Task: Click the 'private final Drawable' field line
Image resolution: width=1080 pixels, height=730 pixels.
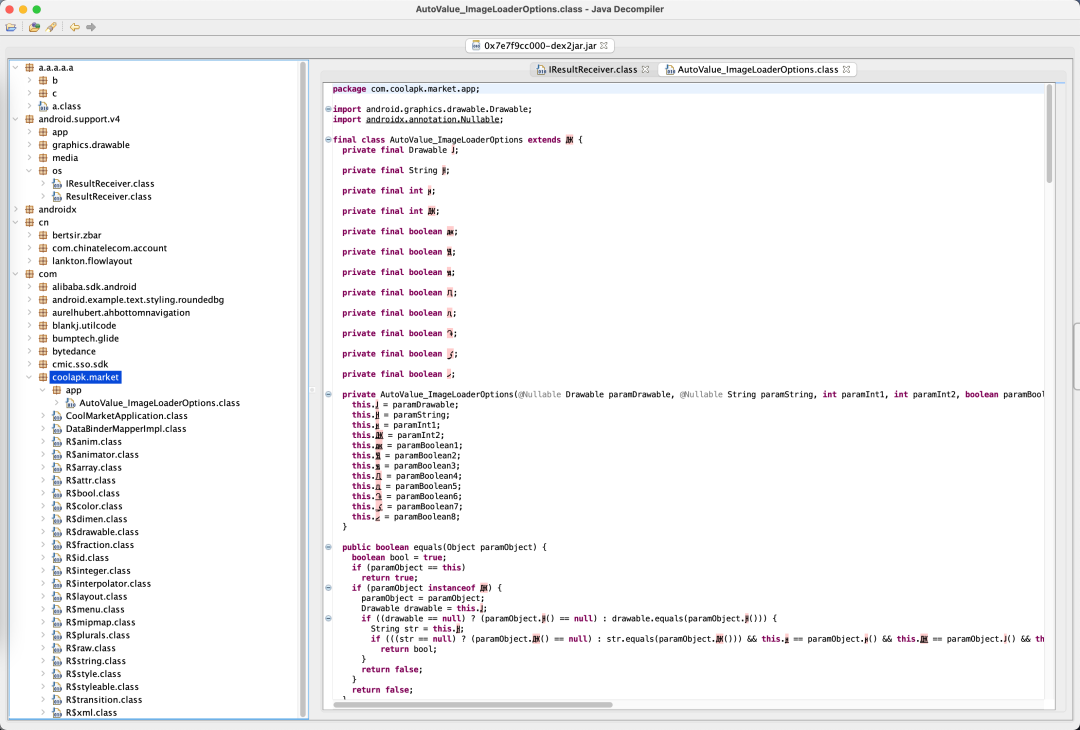Action: [399, 150]
